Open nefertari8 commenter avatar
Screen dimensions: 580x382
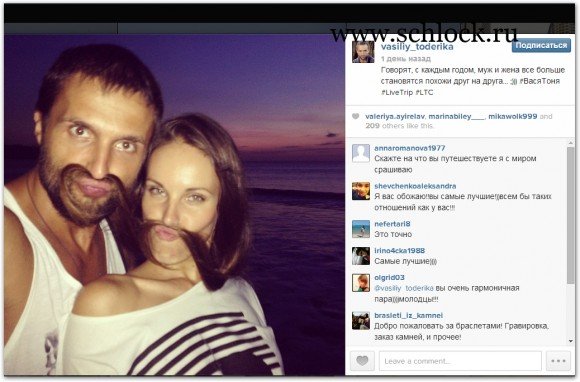click(x=361, y=229)
